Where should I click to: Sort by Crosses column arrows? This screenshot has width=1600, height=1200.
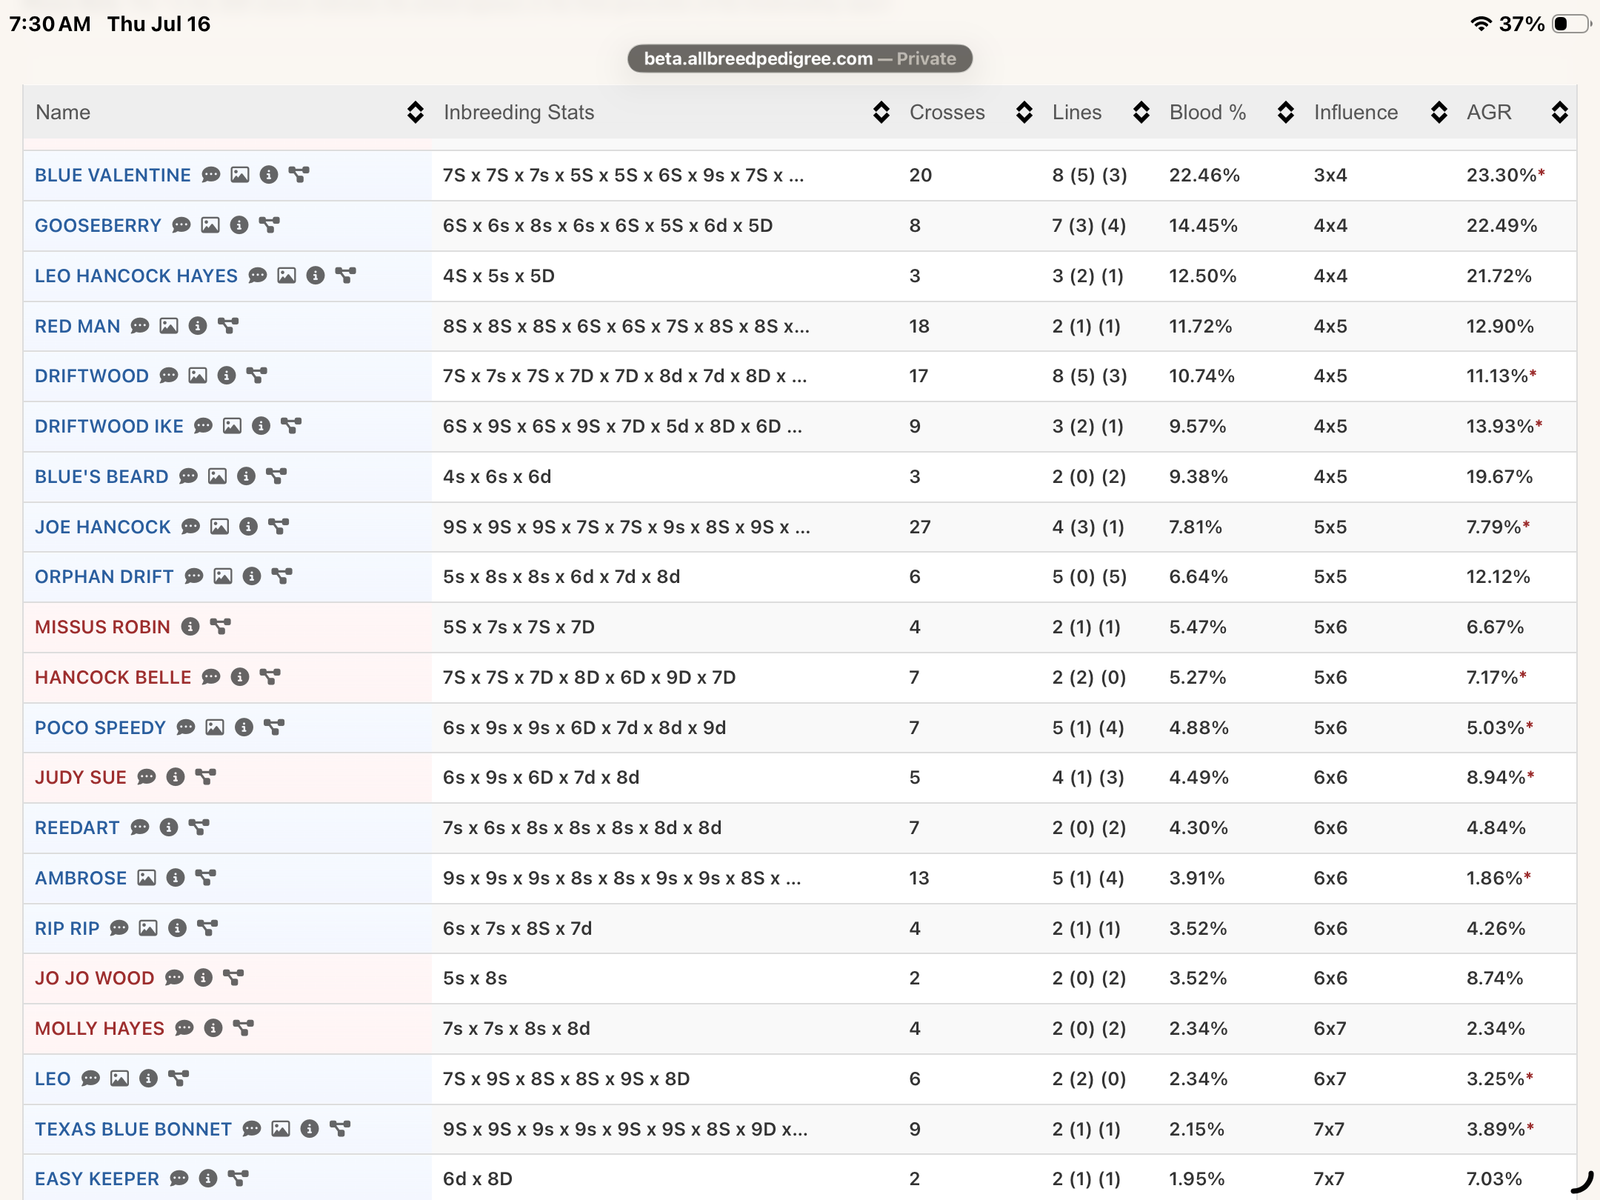tap(1024, 112)
